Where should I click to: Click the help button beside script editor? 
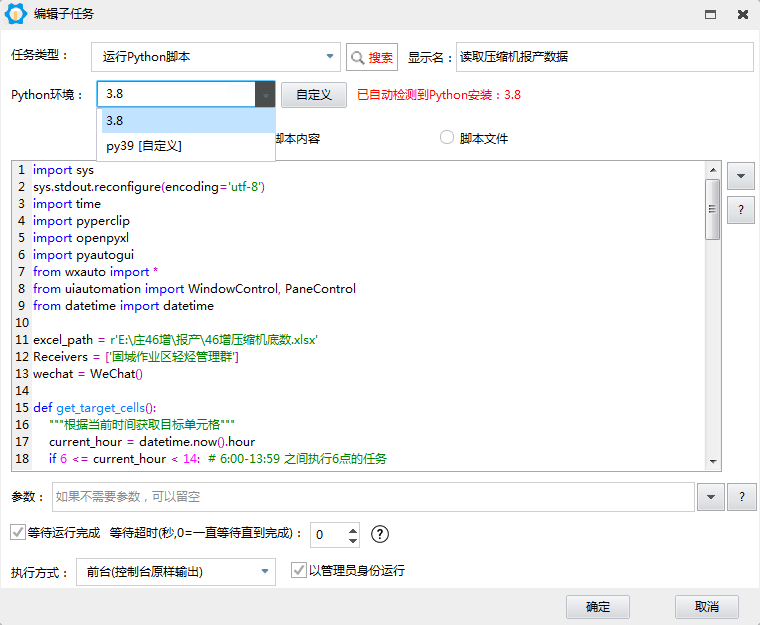tap(740, 209)
